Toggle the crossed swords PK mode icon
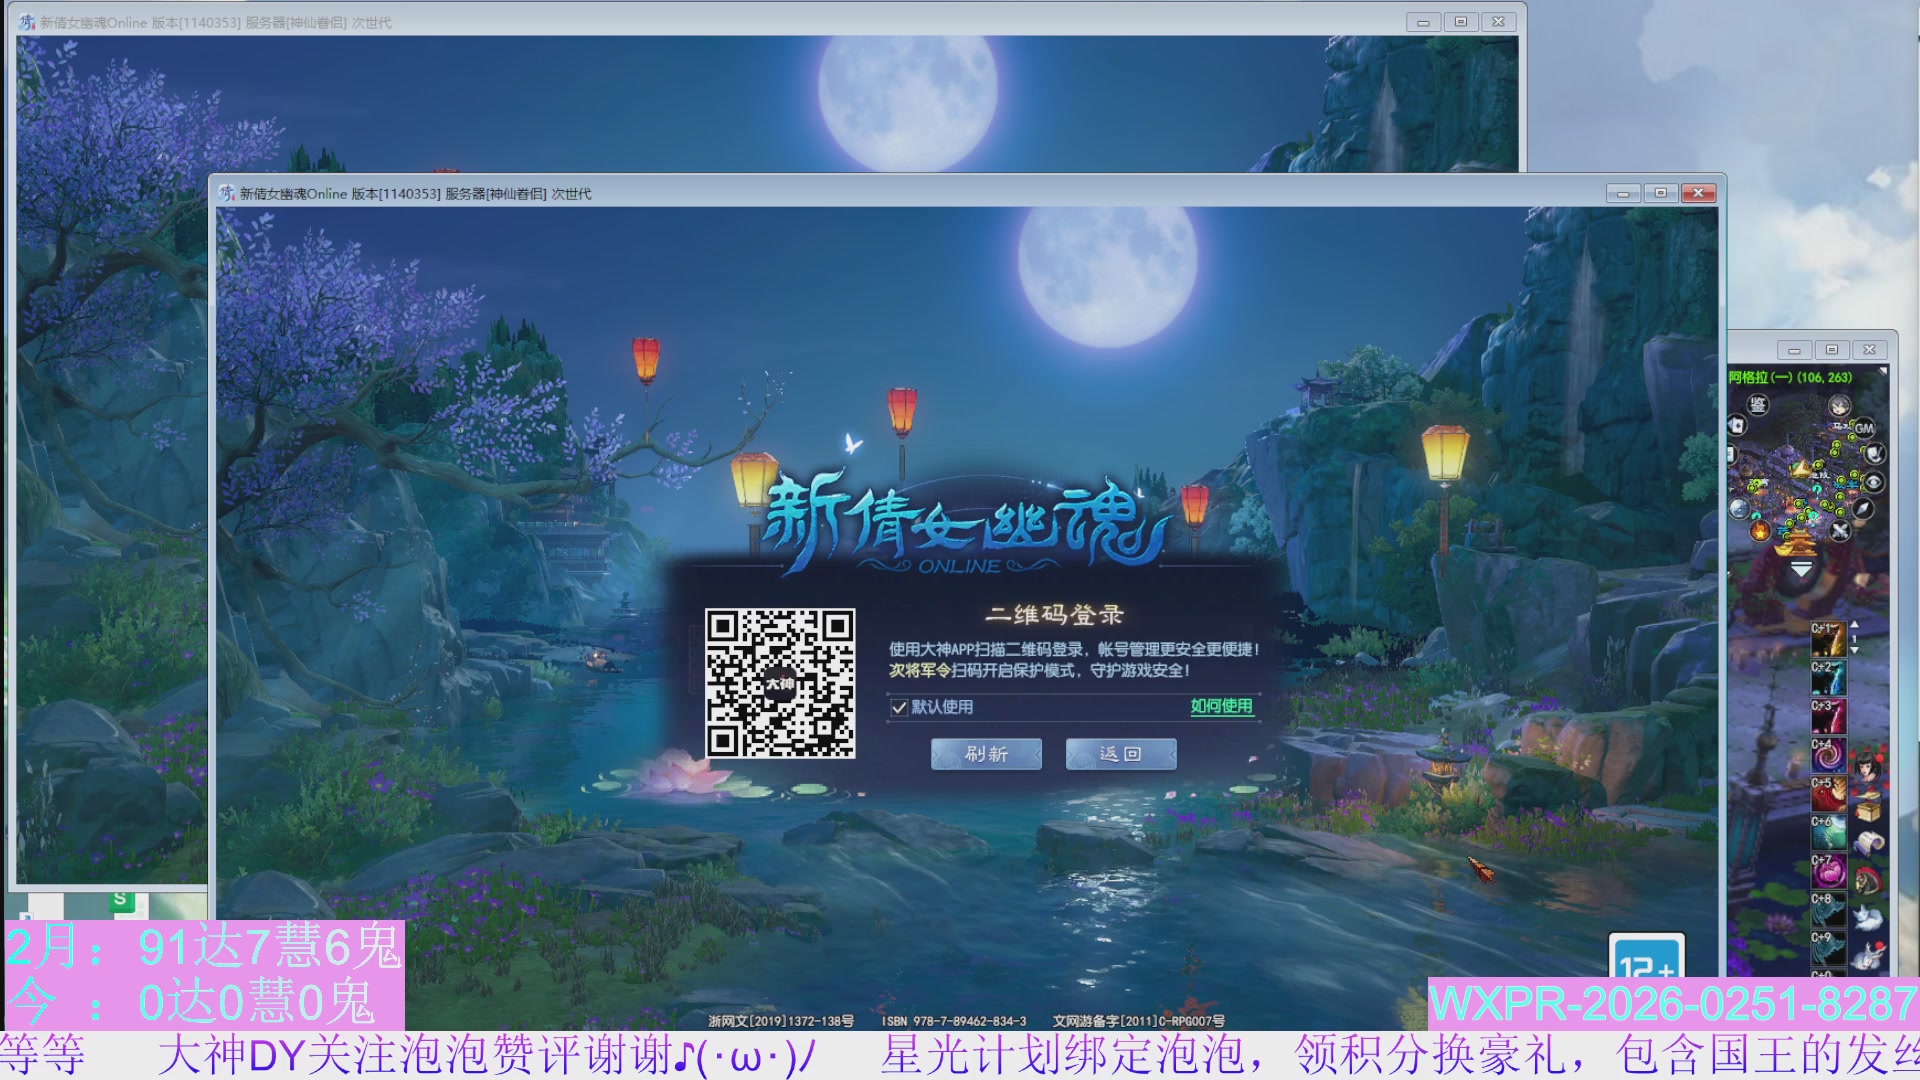Image resolution: width=1920 pixels, height=1080 pixels. tap(1838, 529)
